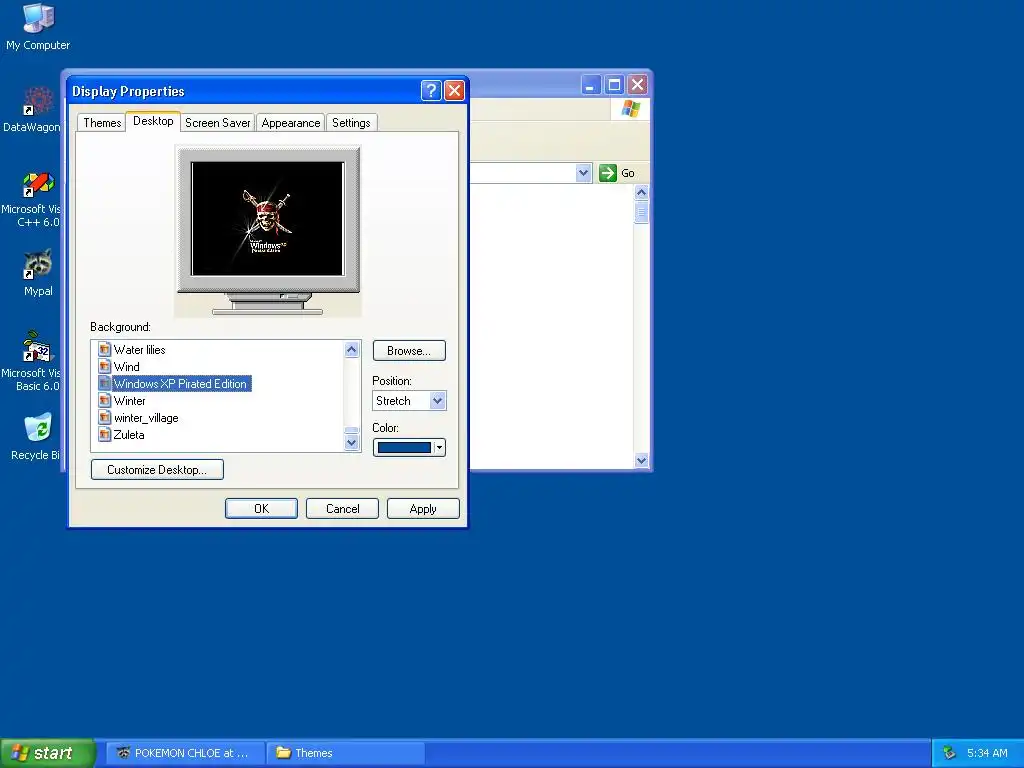Open the Position Stretch dropdown
Viewport: 1024px width, 768px height.
tap(438, 400)
